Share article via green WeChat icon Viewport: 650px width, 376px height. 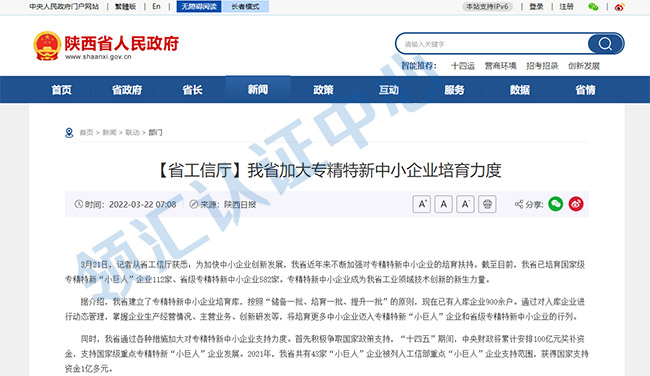click(555, 204)
